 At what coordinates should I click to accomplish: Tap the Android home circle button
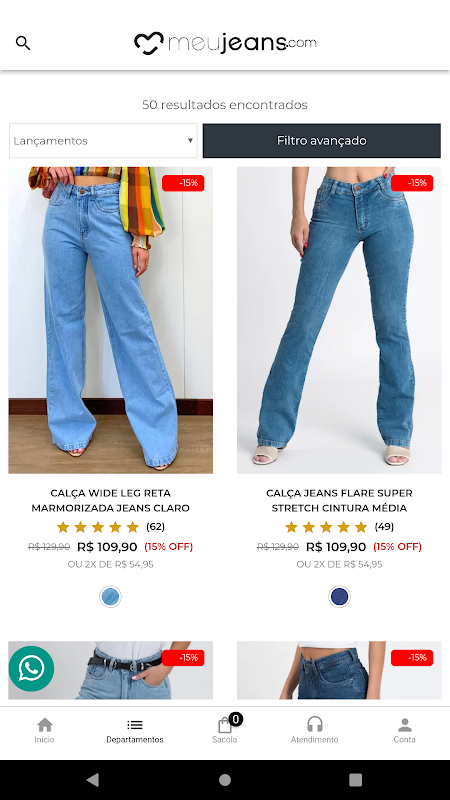pyautogui.click(x=225, y=780)
